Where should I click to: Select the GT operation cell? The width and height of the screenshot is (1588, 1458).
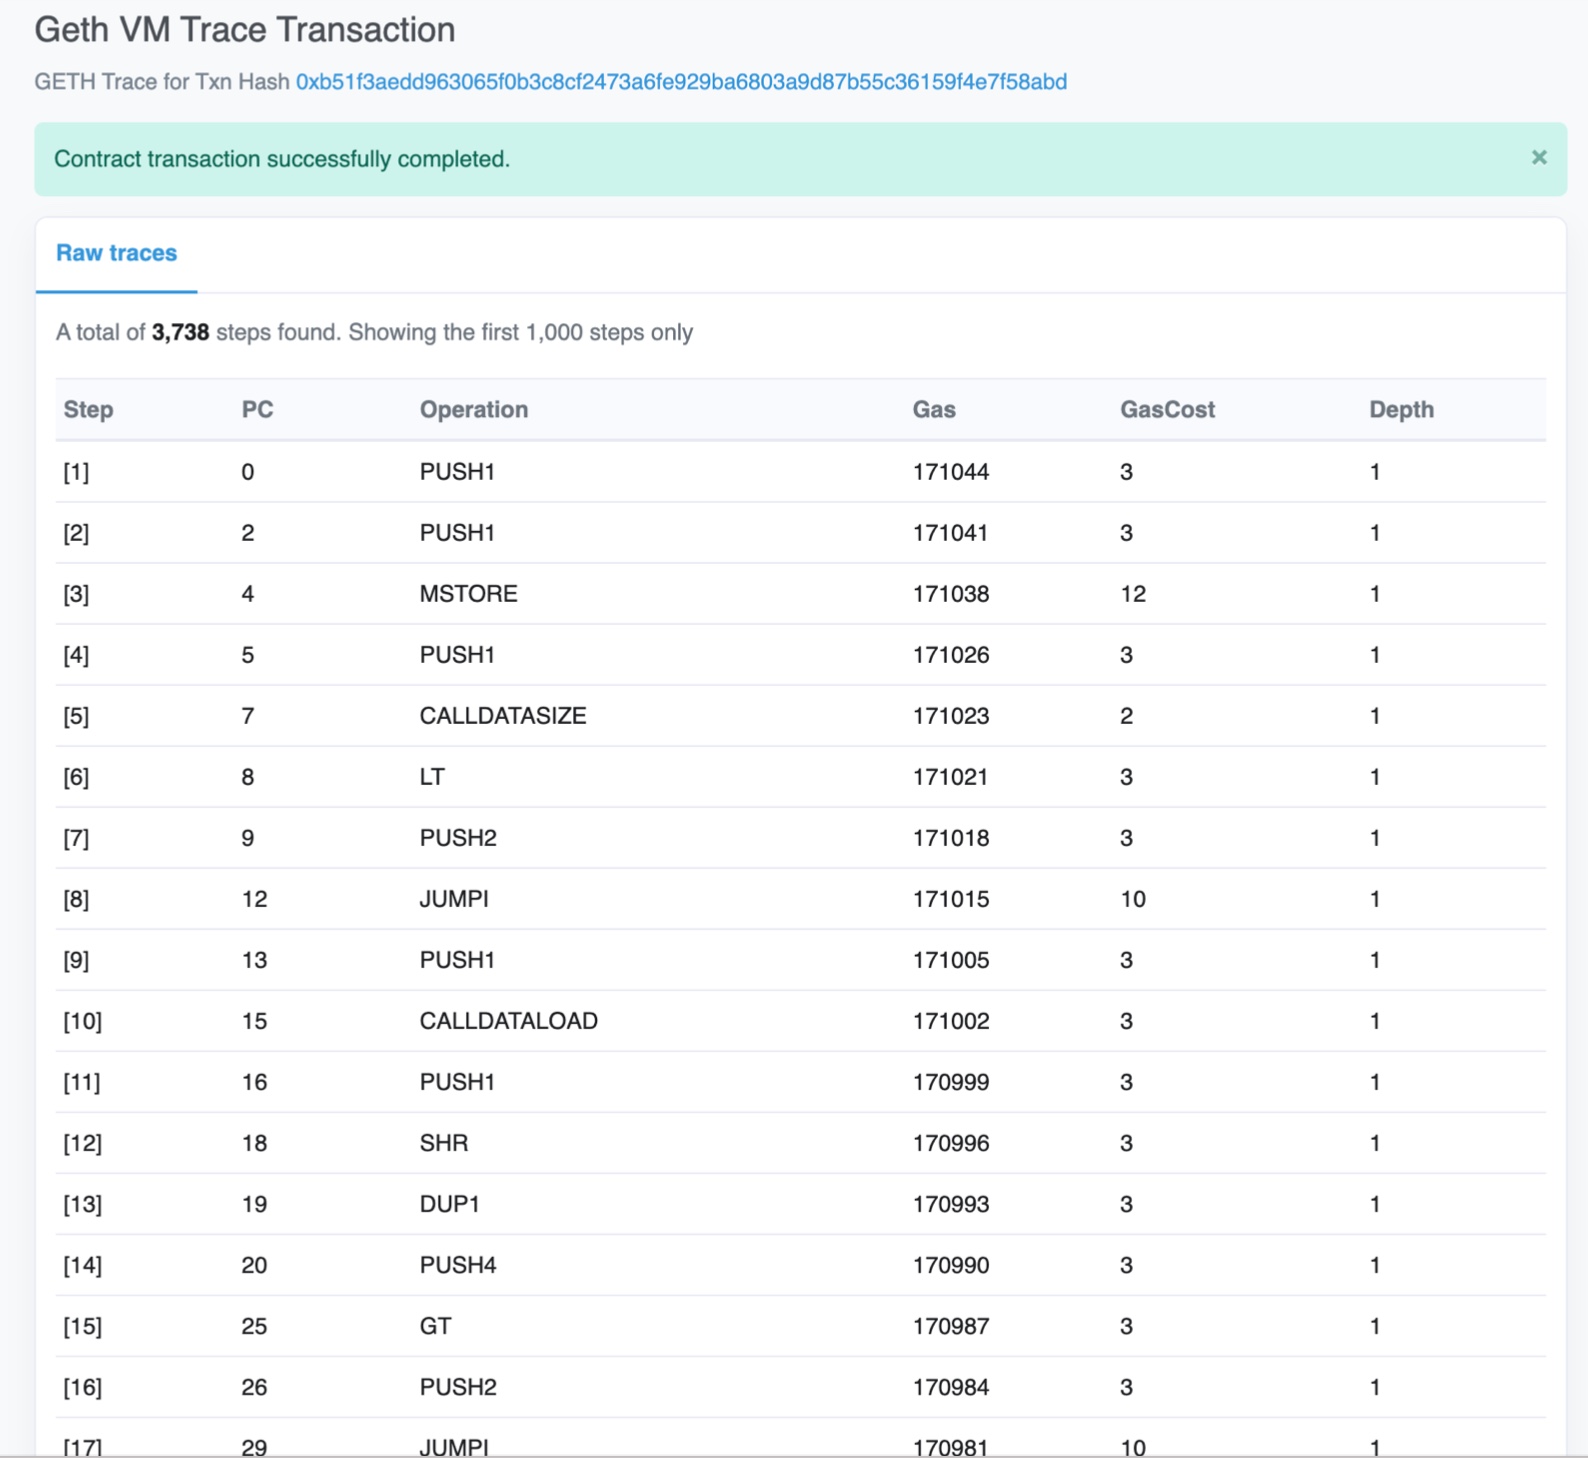pos(435,1326)
